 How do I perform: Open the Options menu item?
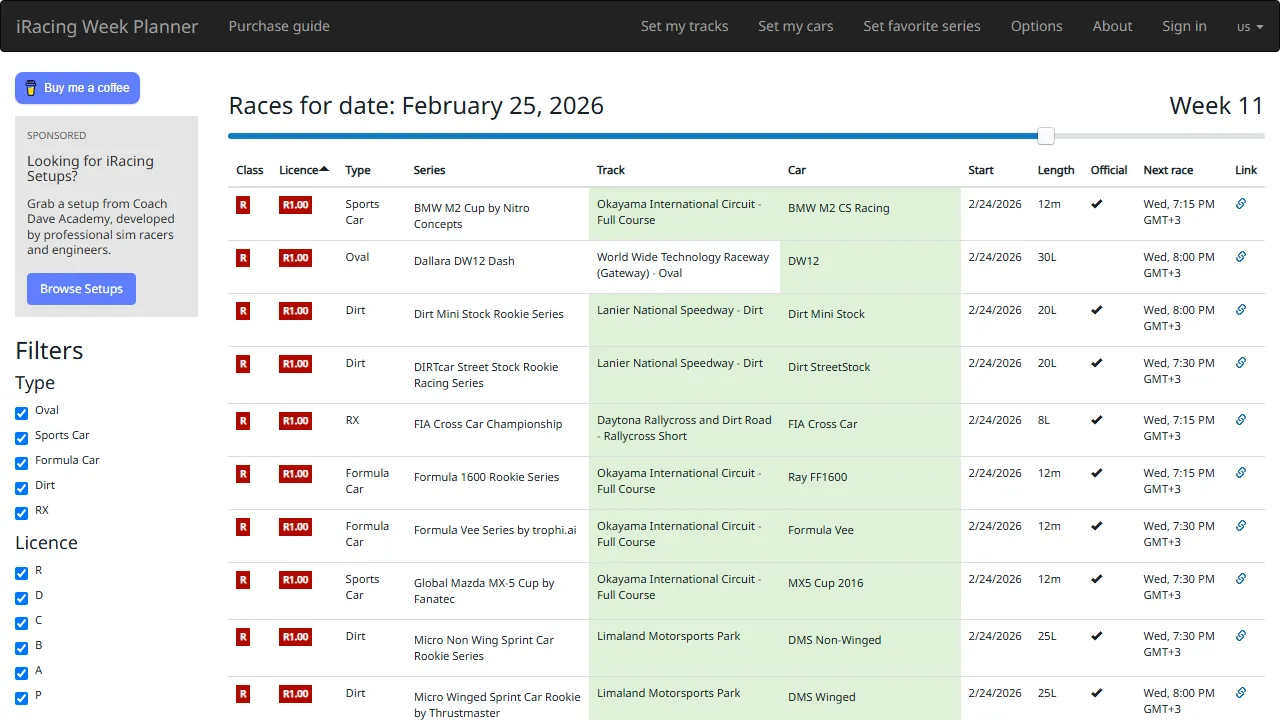pyautogui.click(x=1036, y=26)
